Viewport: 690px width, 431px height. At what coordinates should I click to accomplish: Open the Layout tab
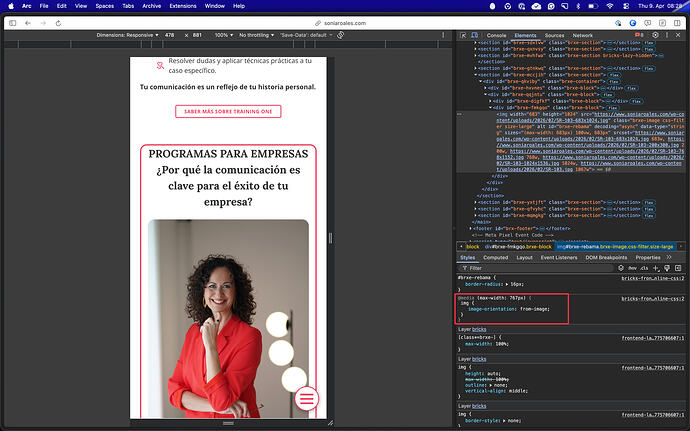point(525,258)
